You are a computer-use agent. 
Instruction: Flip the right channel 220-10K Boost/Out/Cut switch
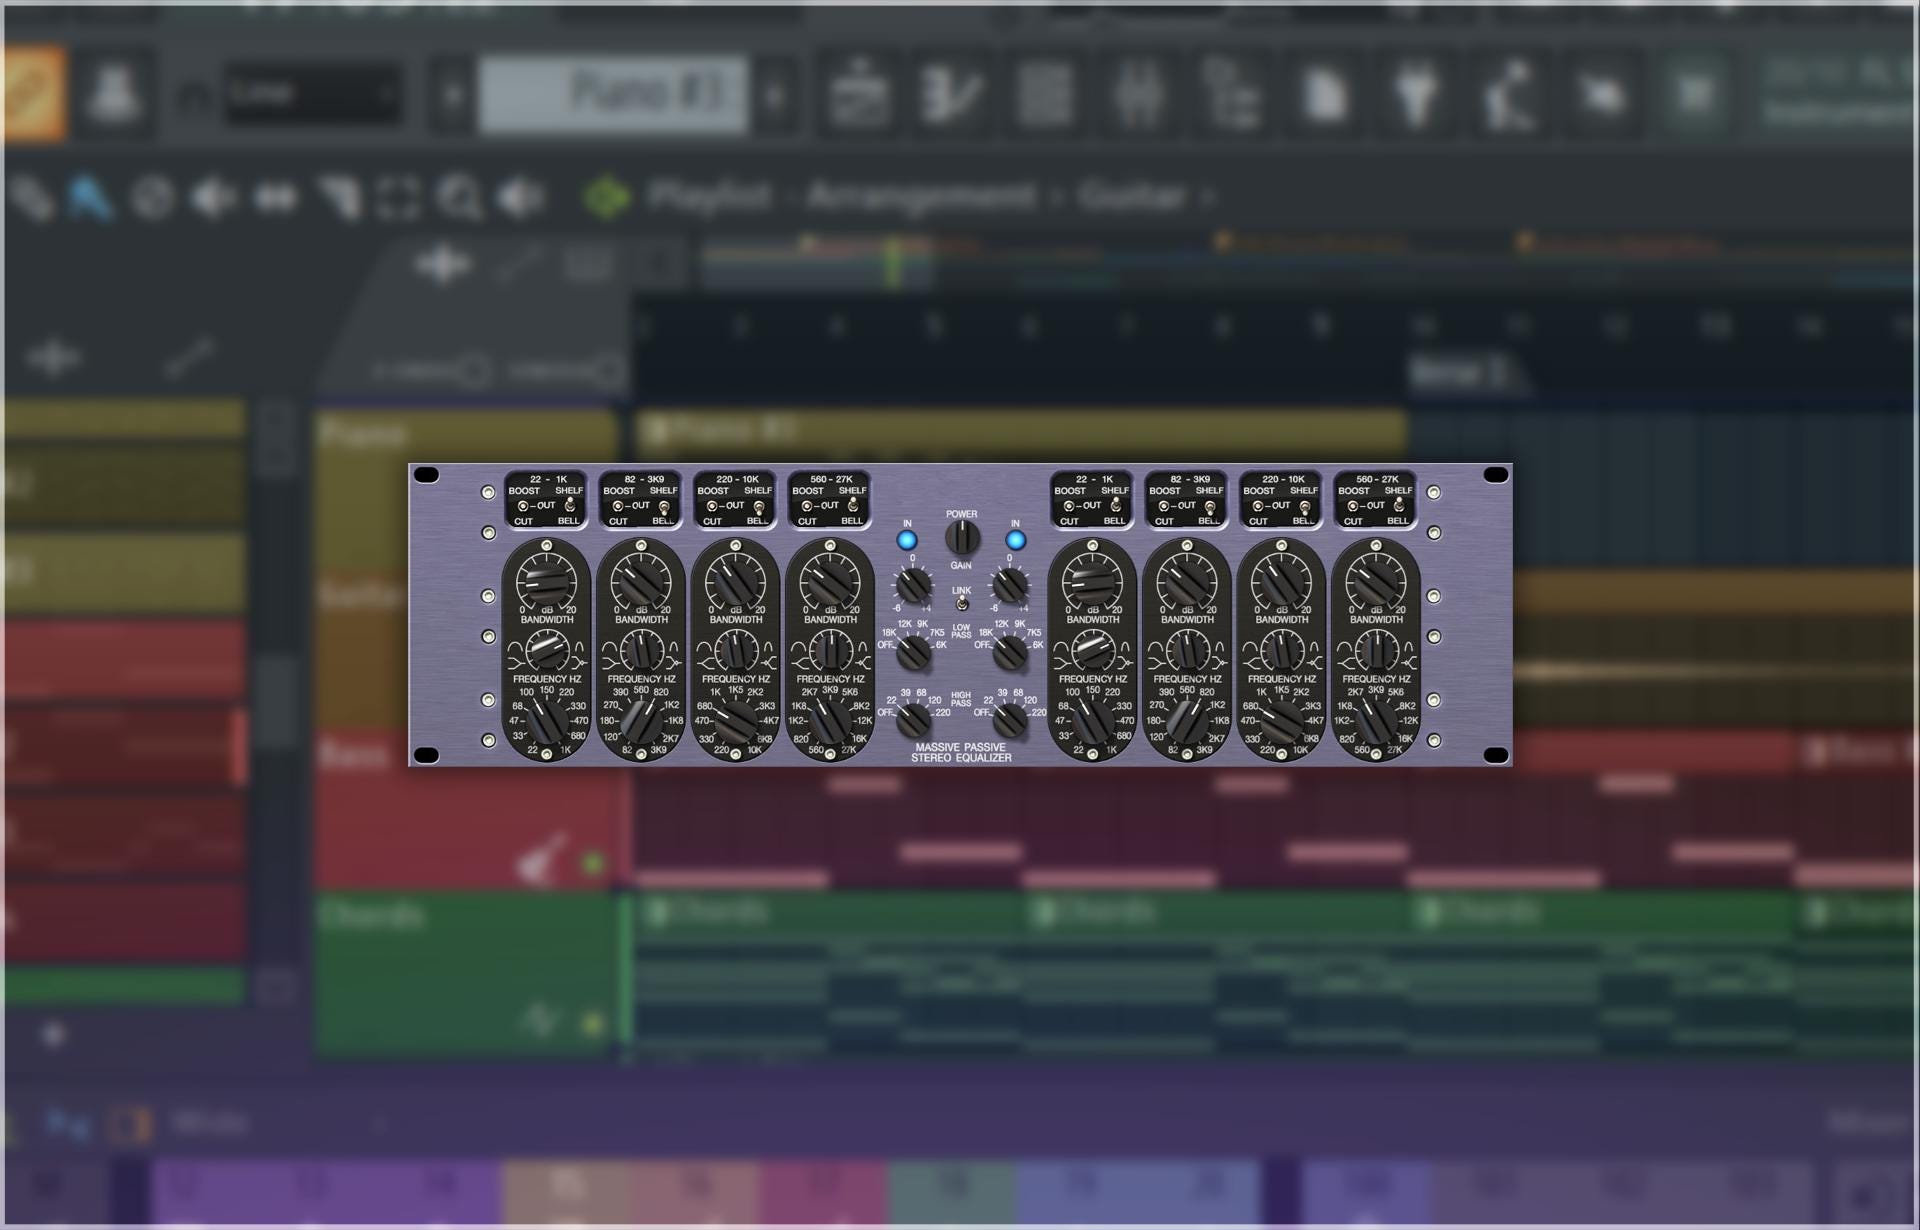click(1257, 506)
